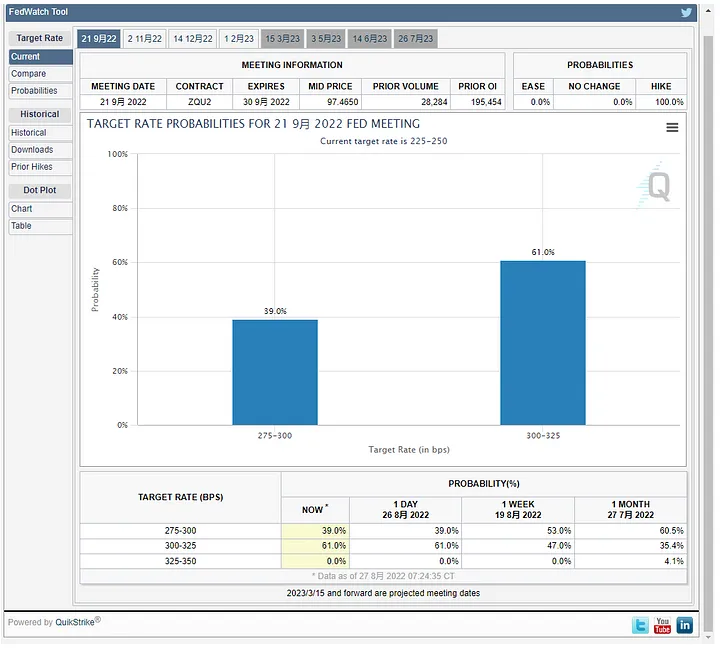Select Prior Hikes in the sidebar

click(x=34, y=167)
